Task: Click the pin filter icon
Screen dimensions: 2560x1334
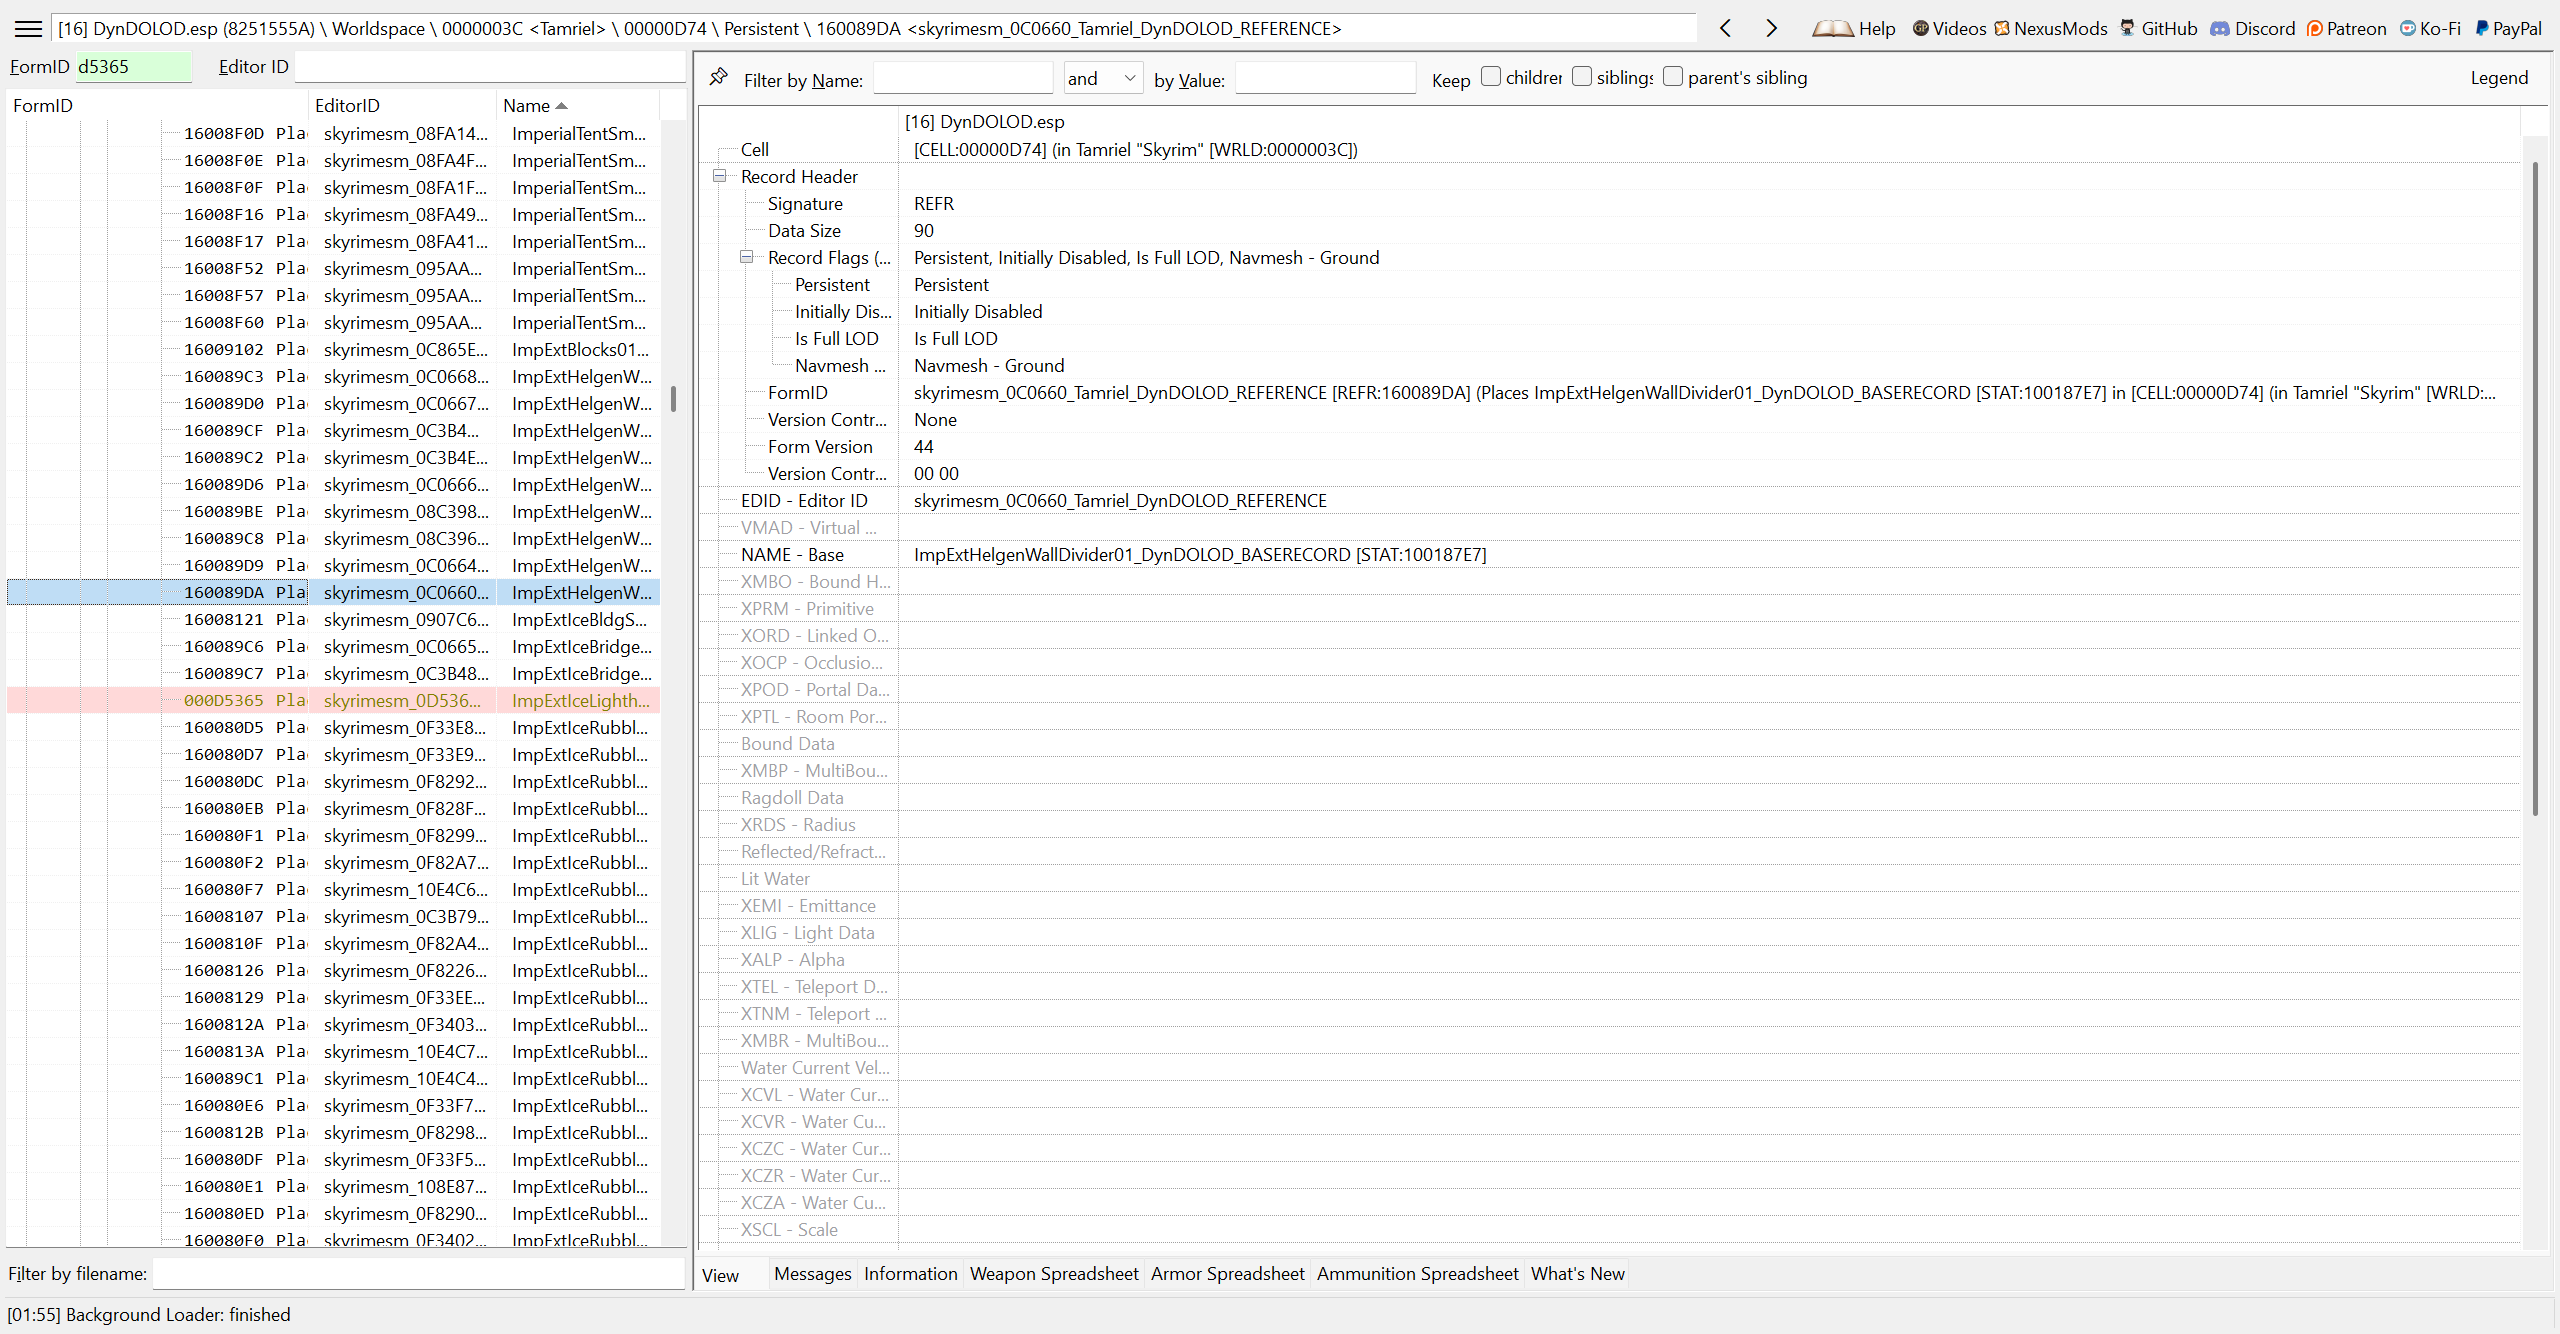Action: click(718, 78)
